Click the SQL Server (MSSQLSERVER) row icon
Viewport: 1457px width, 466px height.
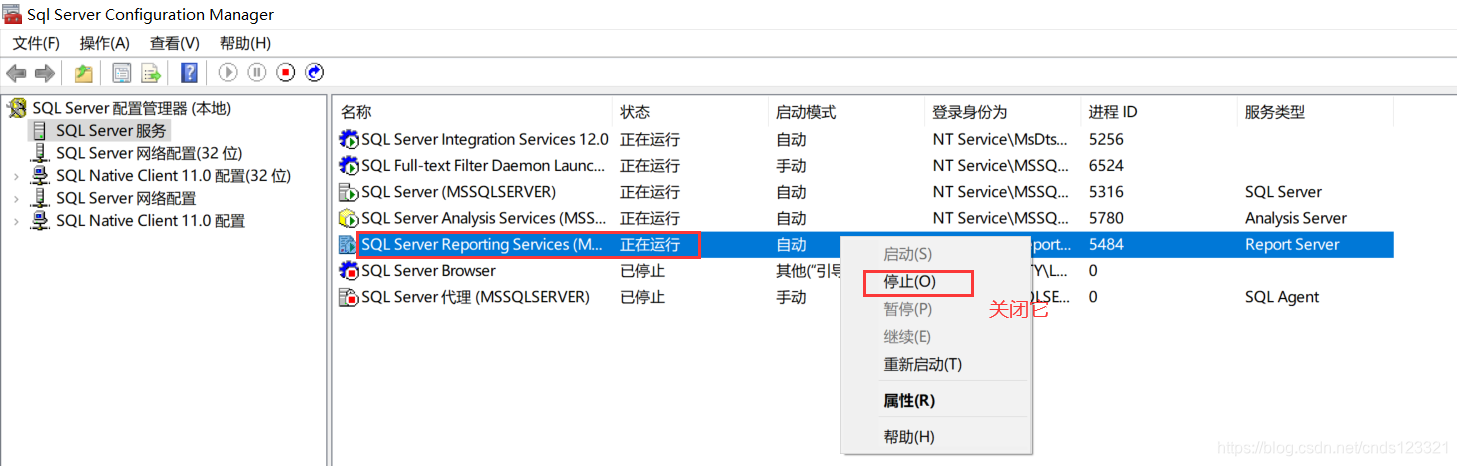349,192
